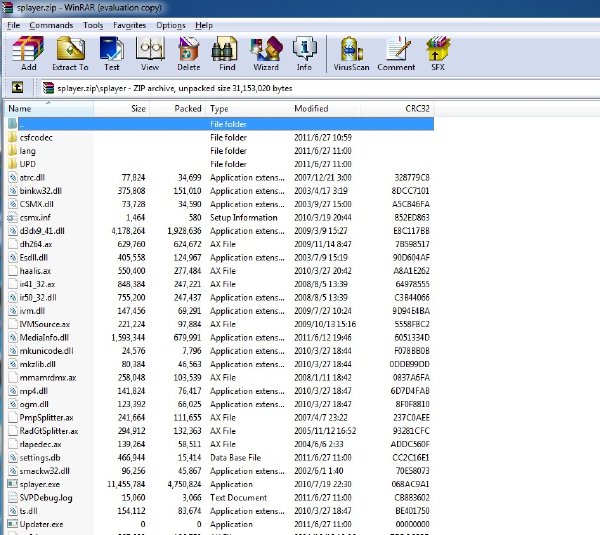Screen dimensions: 600x535
Task: Select the mkzlib.dll file name
Action: click(38, 364)
